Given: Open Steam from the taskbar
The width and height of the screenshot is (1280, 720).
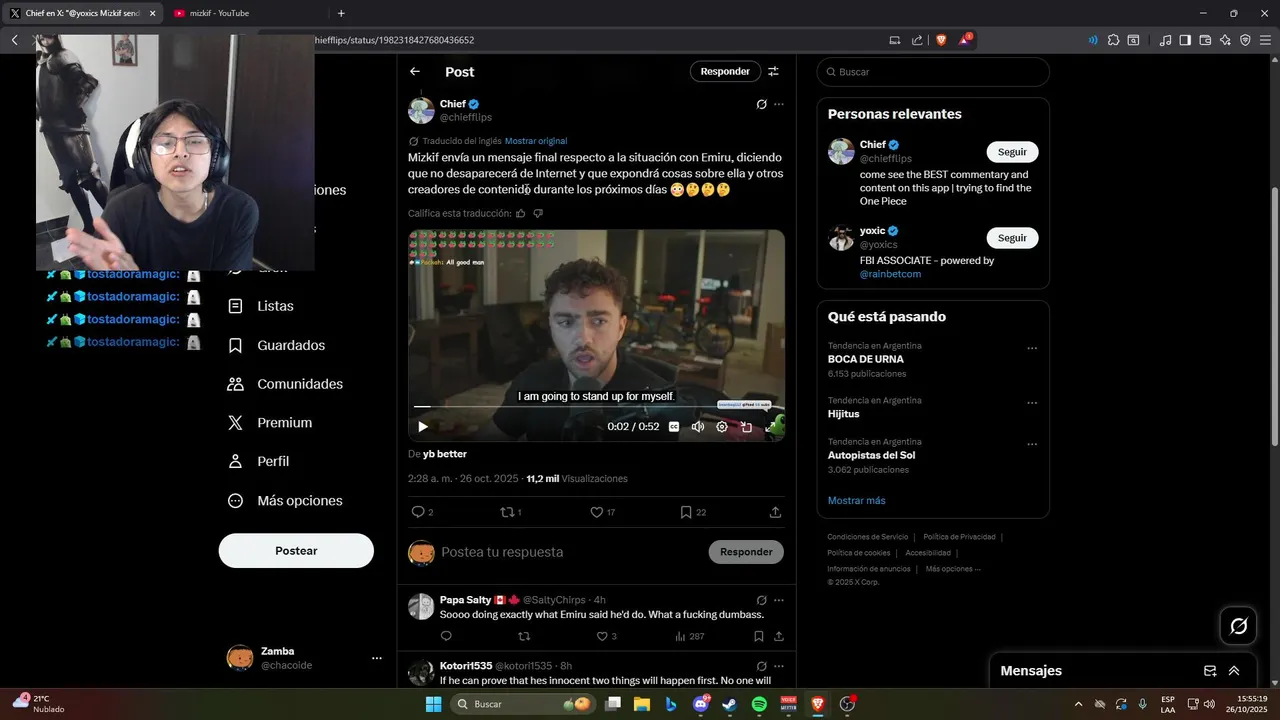Looking at the screenshot, I should tap(730, 704).
